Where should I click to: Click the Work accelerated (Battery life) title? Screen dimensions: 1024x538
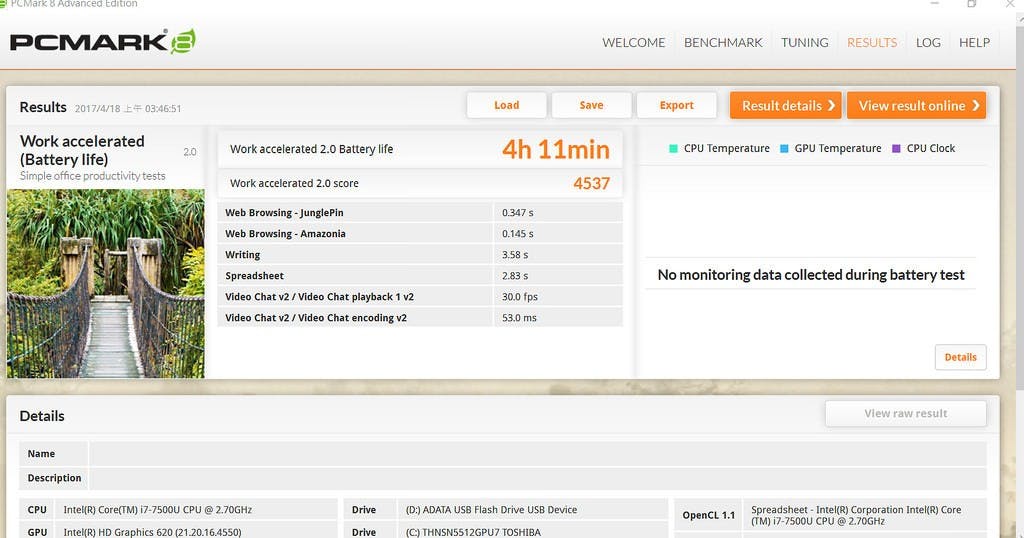coord(82,150)
